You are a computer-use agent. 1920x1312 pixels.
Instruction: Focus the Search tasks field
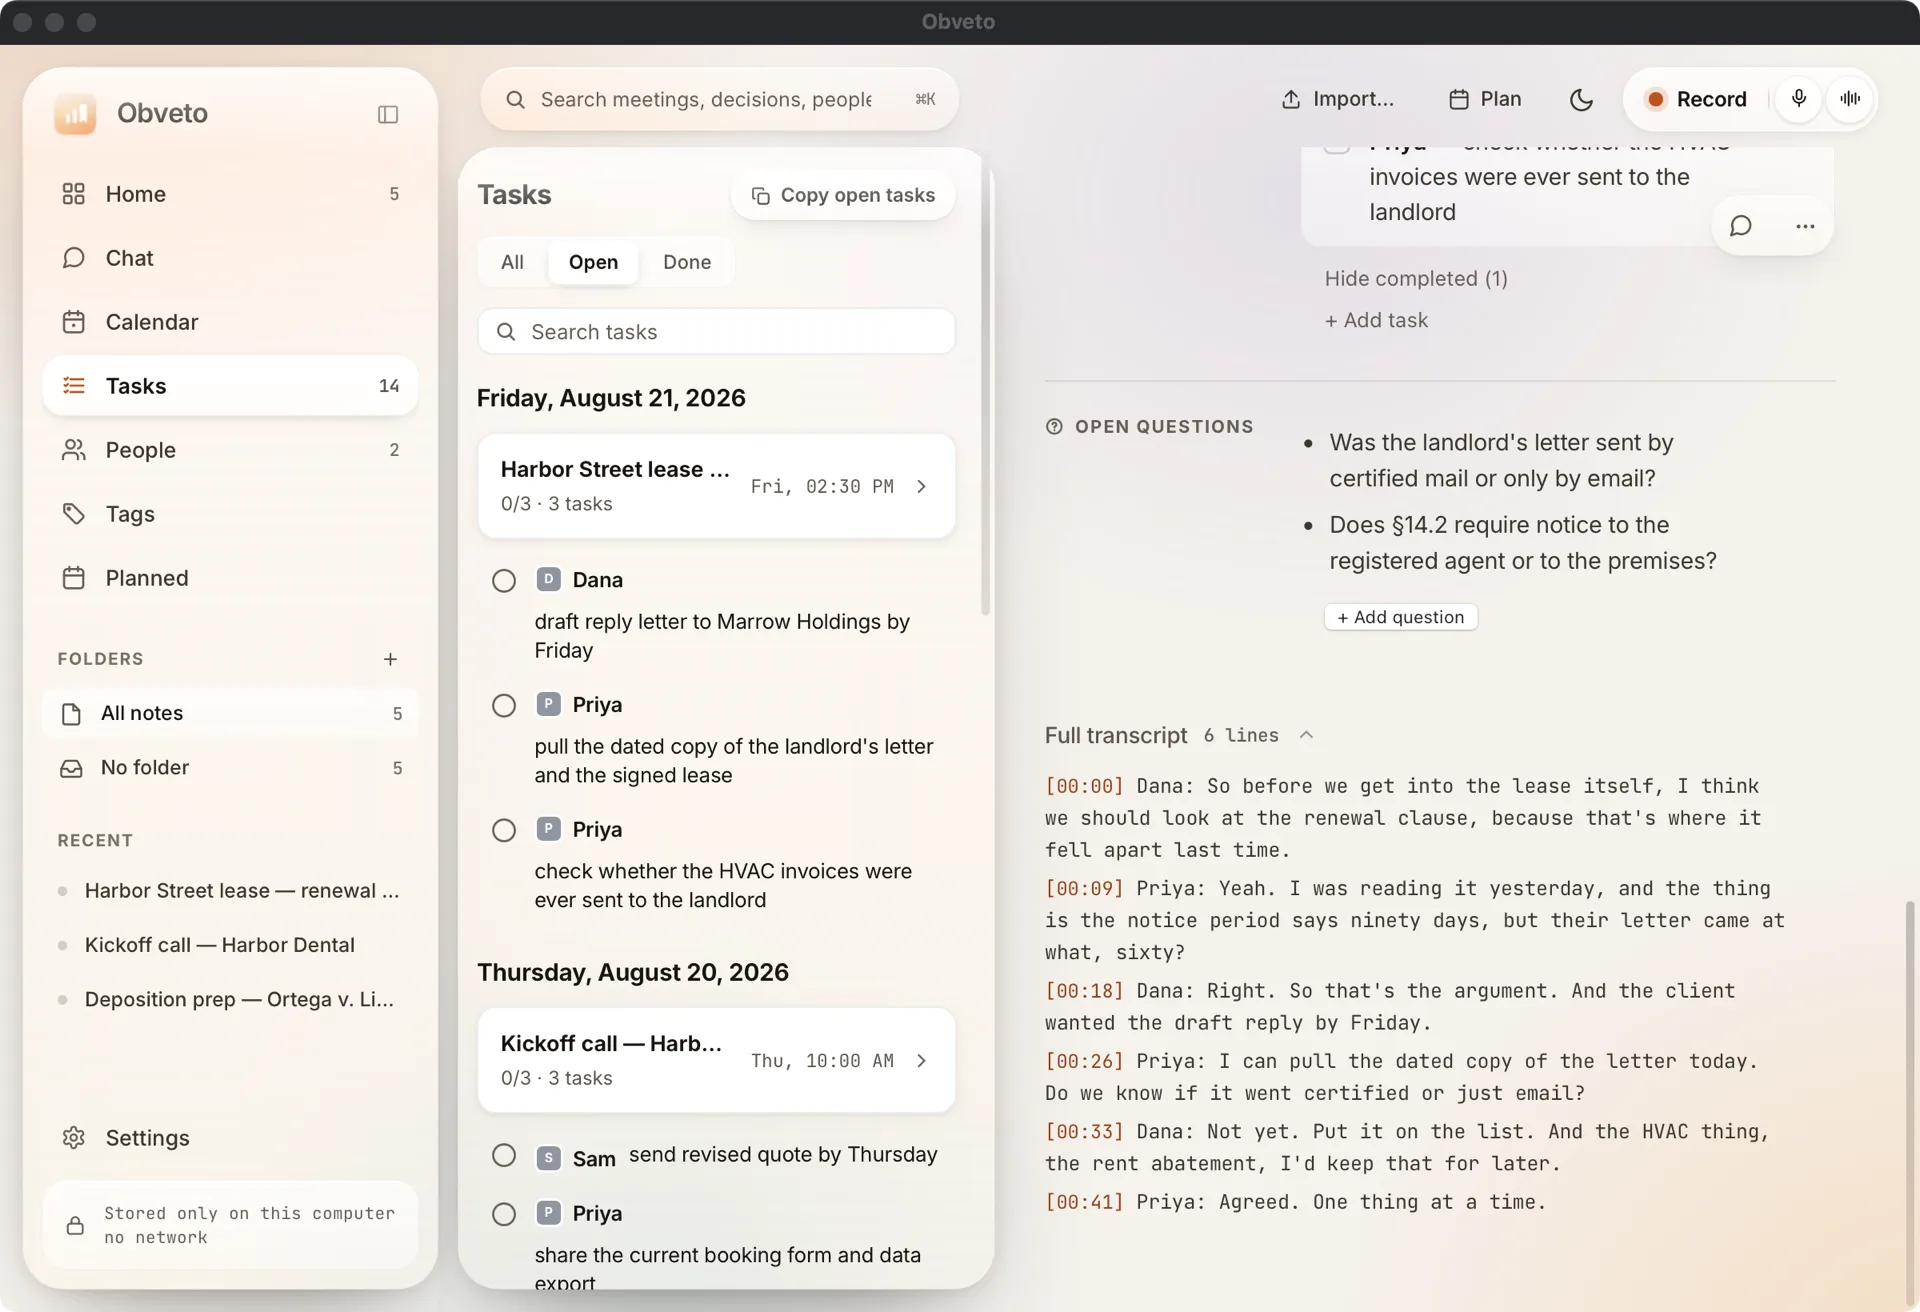pos(716,332)
